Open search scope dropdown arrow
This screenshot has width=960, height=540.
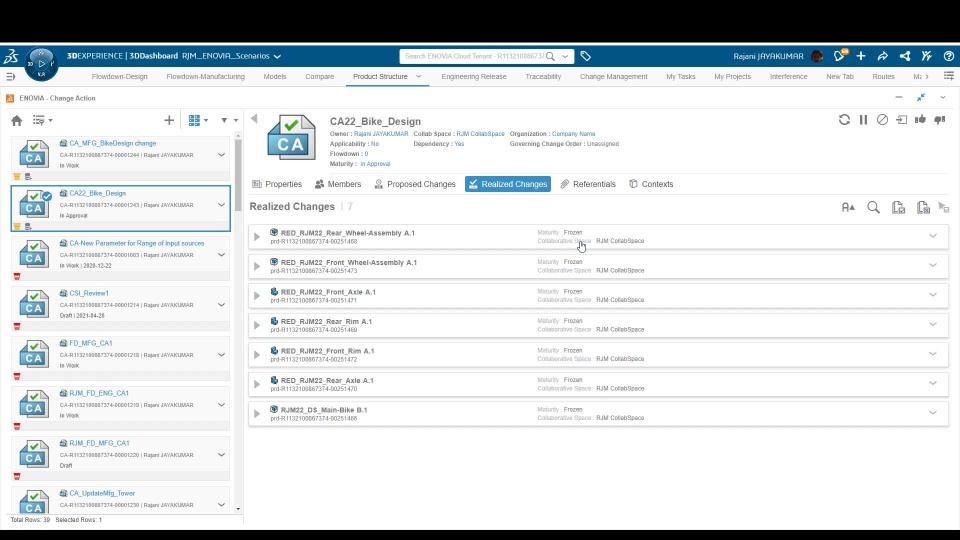pos(565,56)
